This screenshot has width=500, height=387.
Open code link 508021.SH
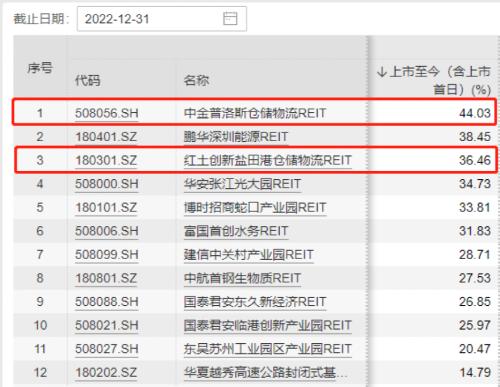tap(107, 325)
